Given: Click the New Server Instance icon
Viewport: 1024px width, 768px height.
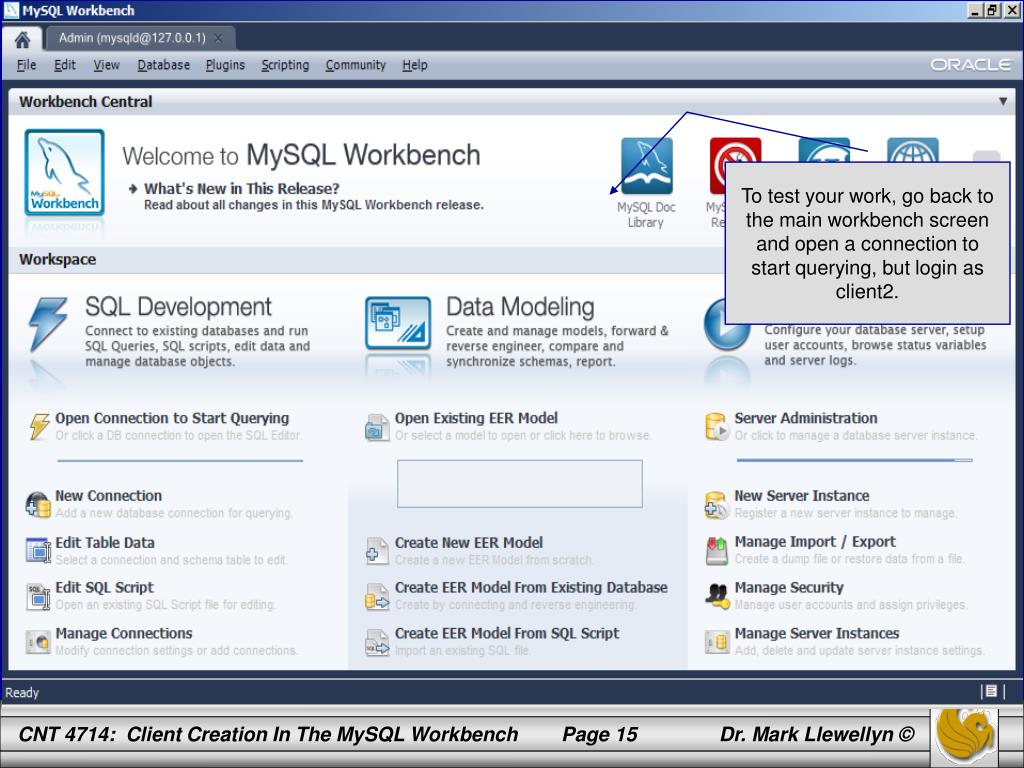Looking at the screenshot, I should tap(716, 505).
